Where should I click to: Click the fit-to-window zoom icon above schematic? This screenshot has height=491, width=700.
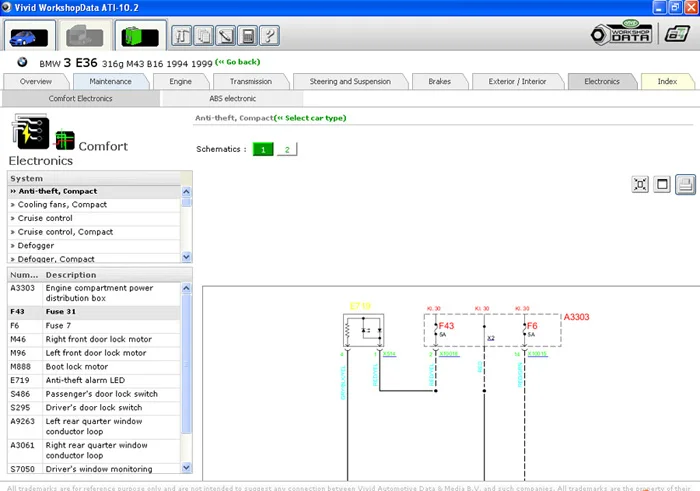coord(640,184)
